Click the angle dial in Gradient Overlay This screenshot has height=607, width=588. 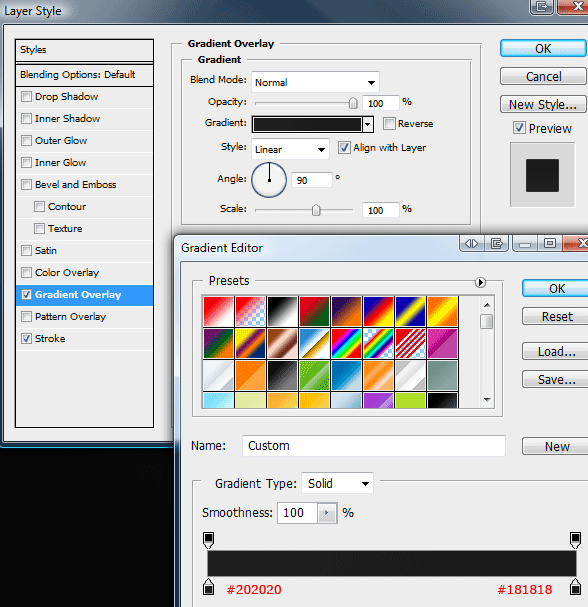click(269, 180)
